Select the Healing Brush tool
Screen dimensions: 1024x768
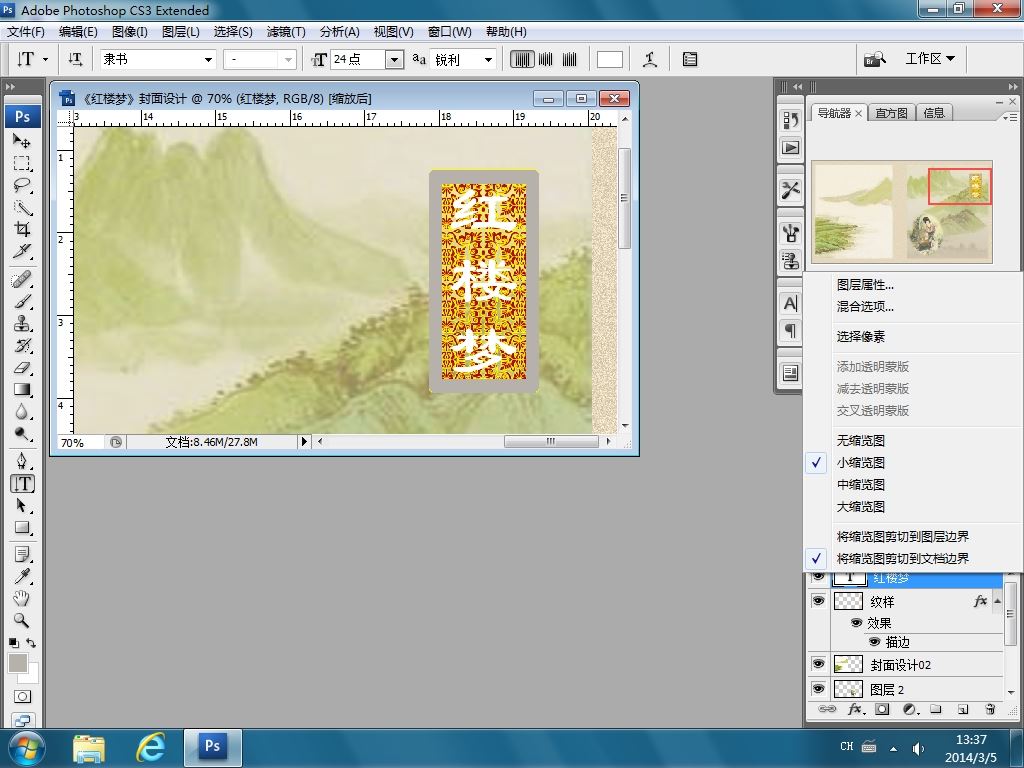[22, 280]
